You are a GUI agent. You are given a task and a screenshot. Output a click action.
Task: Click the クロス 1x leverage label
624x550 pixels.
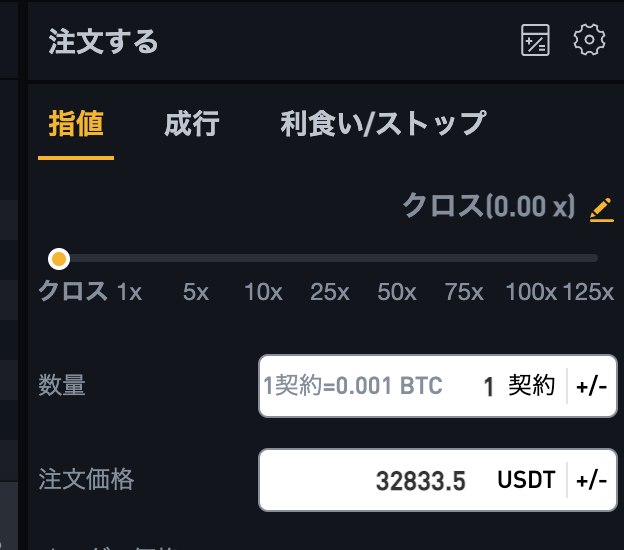click(x=90, y=292)
